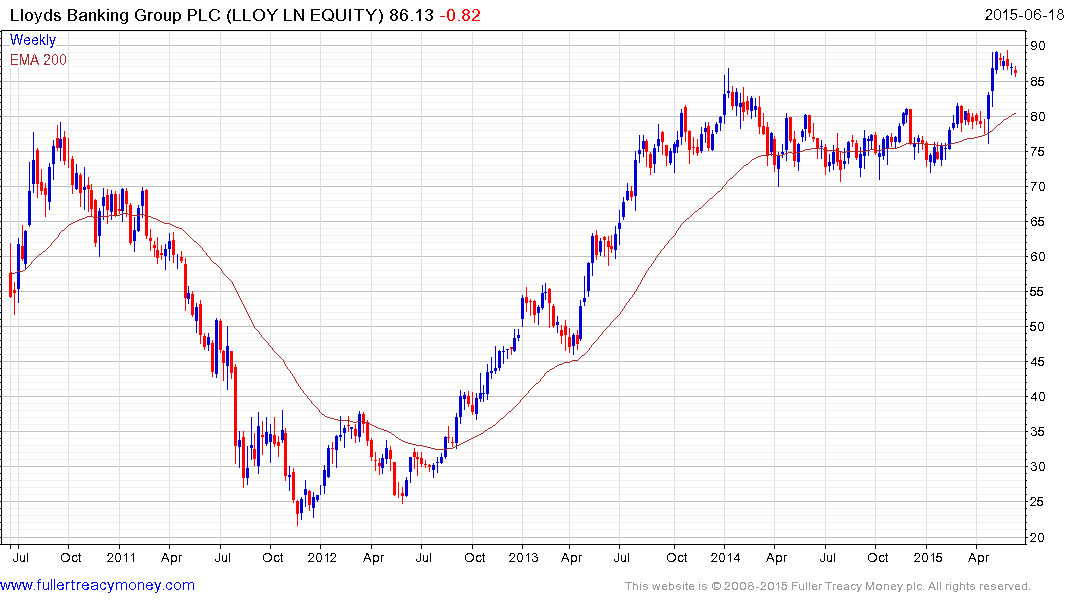Click the 25 price axis label
The height and width of the screenshot is (600, 1075).
(x=1037, y=502)
